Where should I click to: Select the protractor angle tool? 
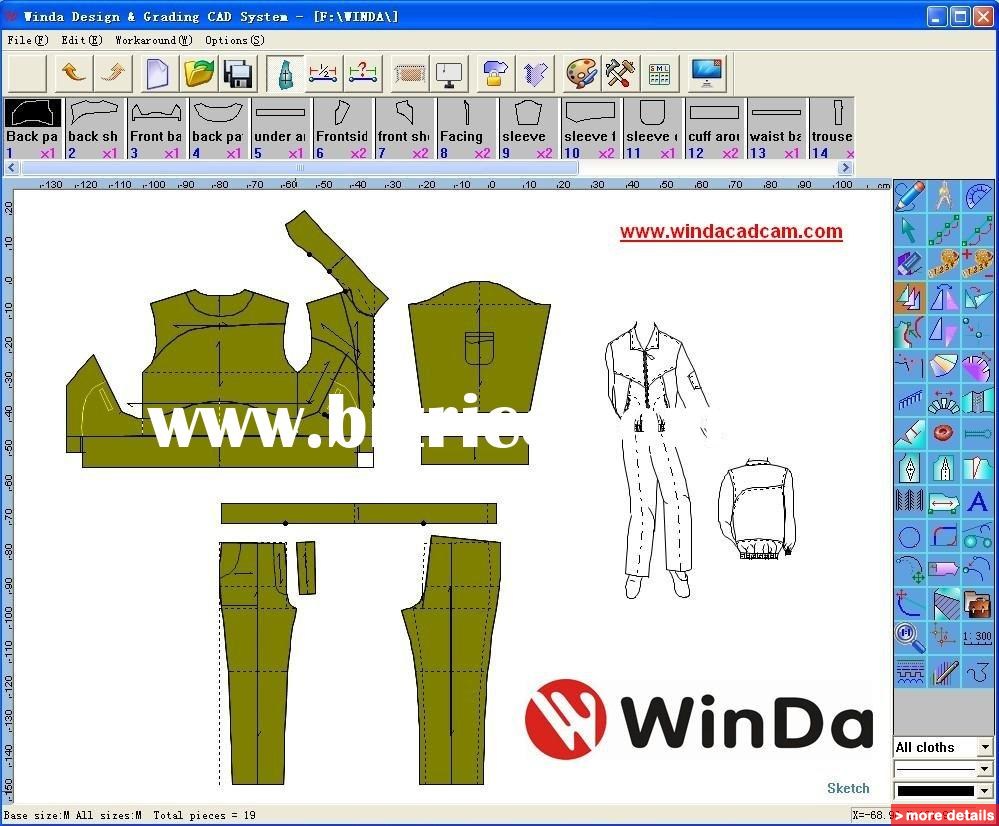(978, 196)
